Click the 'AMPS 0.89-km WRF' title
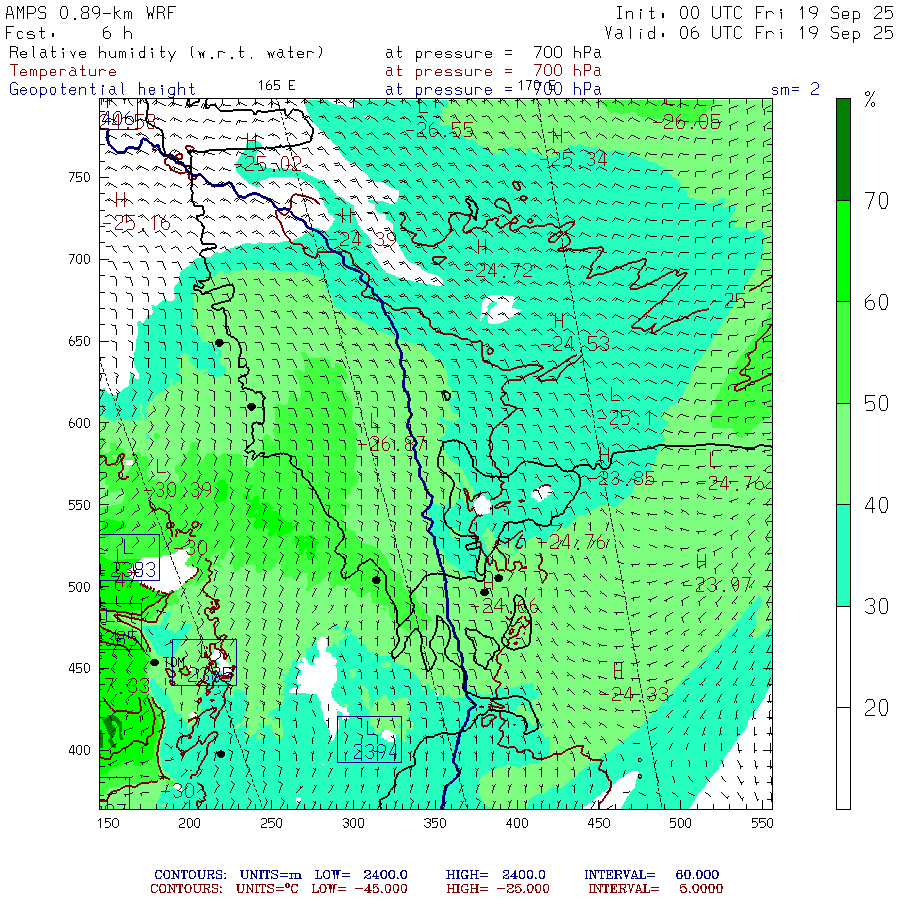 90,13
